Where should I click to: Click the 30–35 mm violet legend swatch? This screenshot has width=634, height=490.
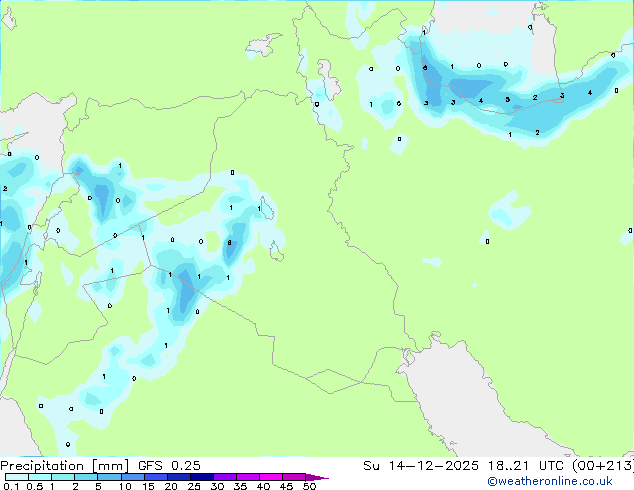[x=224, y=477]
